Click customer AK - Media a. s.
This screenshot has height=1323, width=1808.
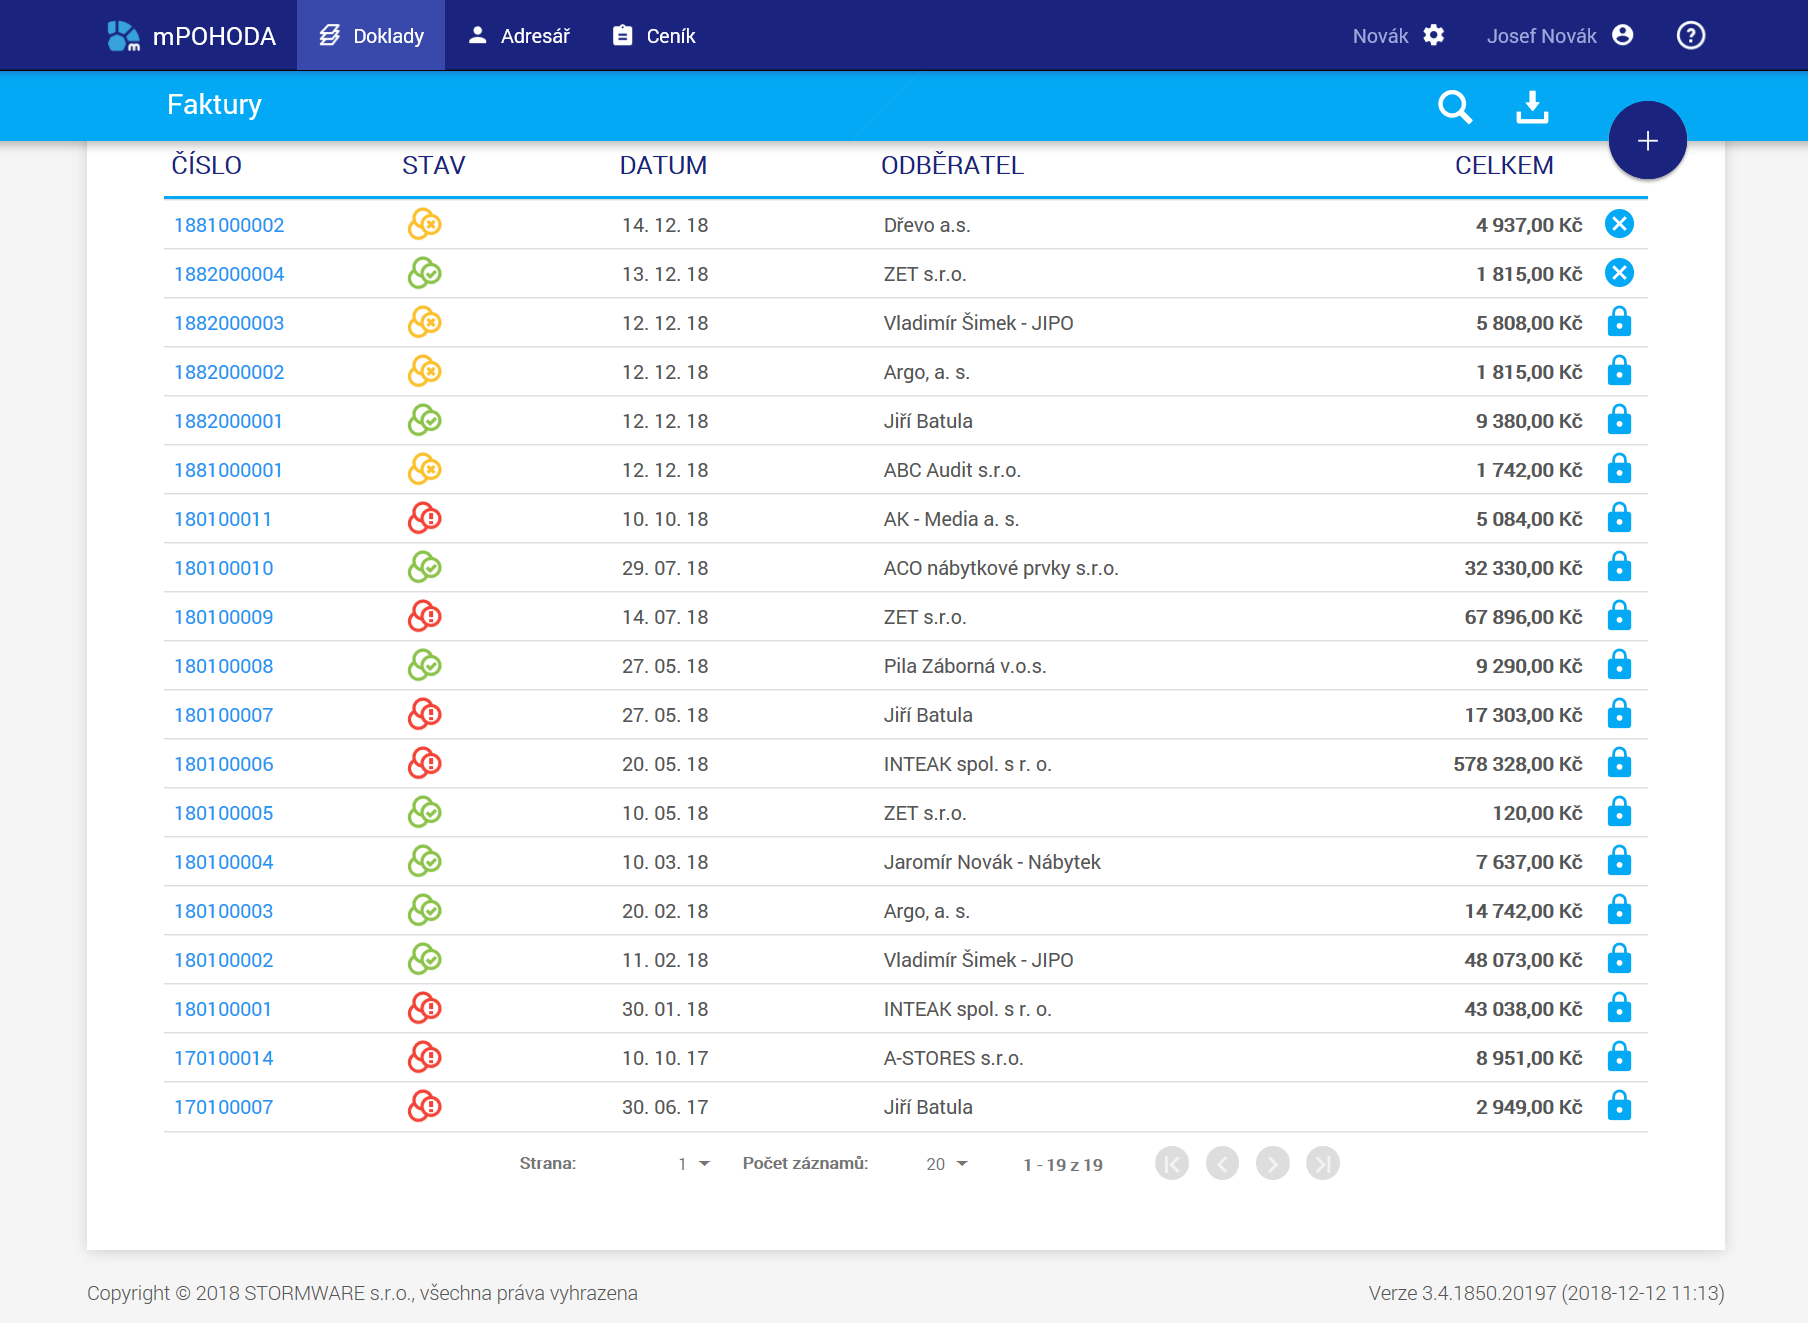click(x=951, y=519)
